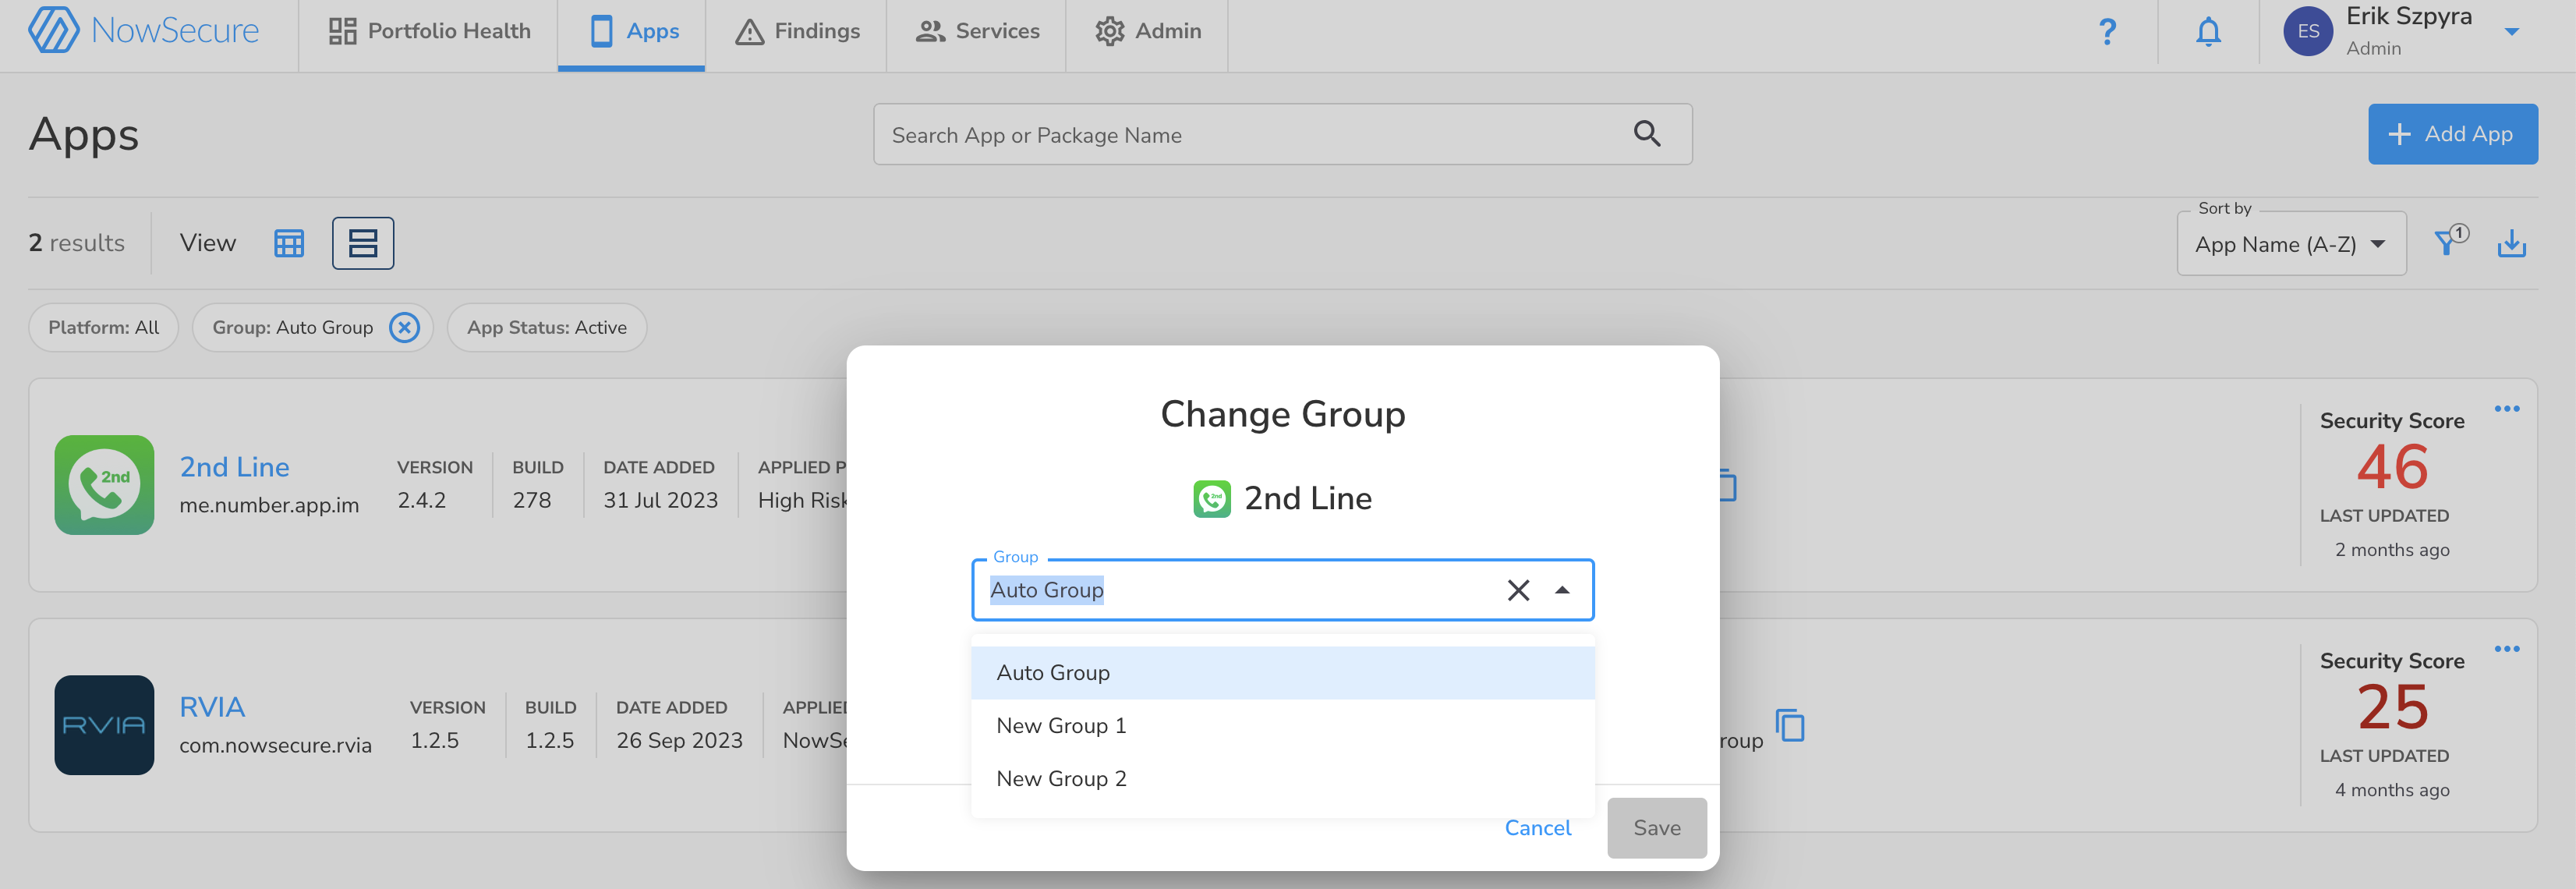This screenshot has width=2576, height=889.
Task: Click the 26 Sep 2023 date added
Action: pos(679,740)
